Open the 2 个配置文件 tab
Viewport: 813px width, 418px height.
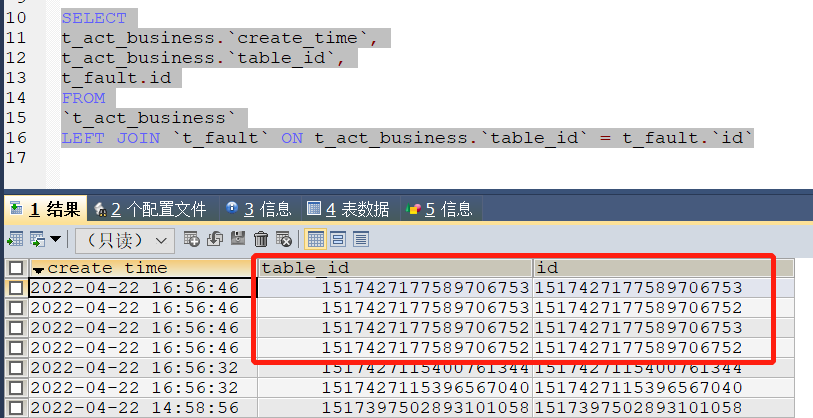coord(151,209)
